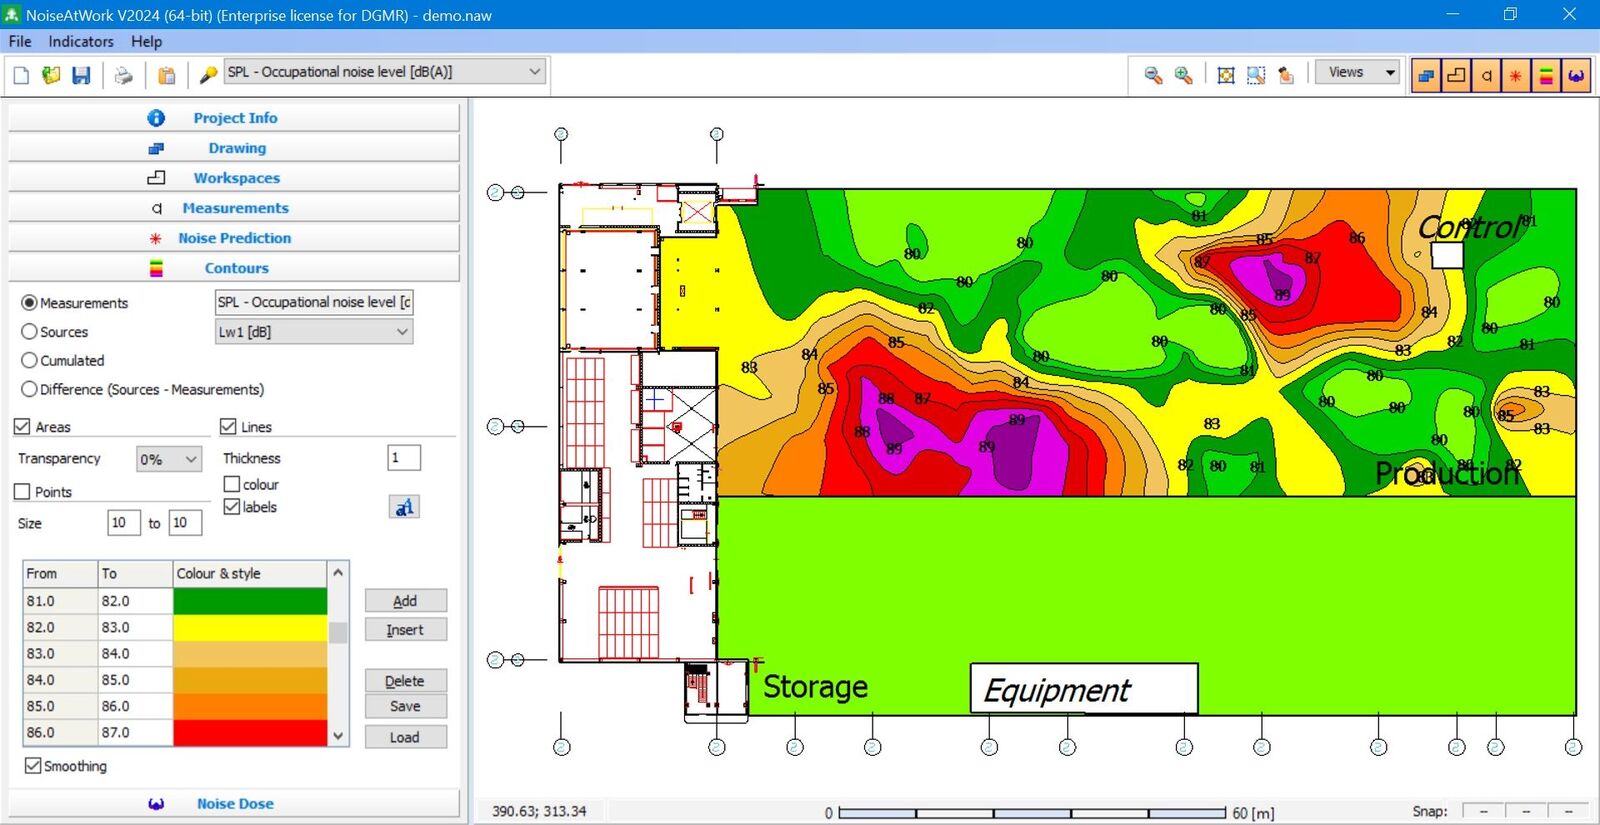The width and height of the screenshot is (1600, 825).
Task: Toggle the contours layer toolbar icon
Action: click(1546, 75)
